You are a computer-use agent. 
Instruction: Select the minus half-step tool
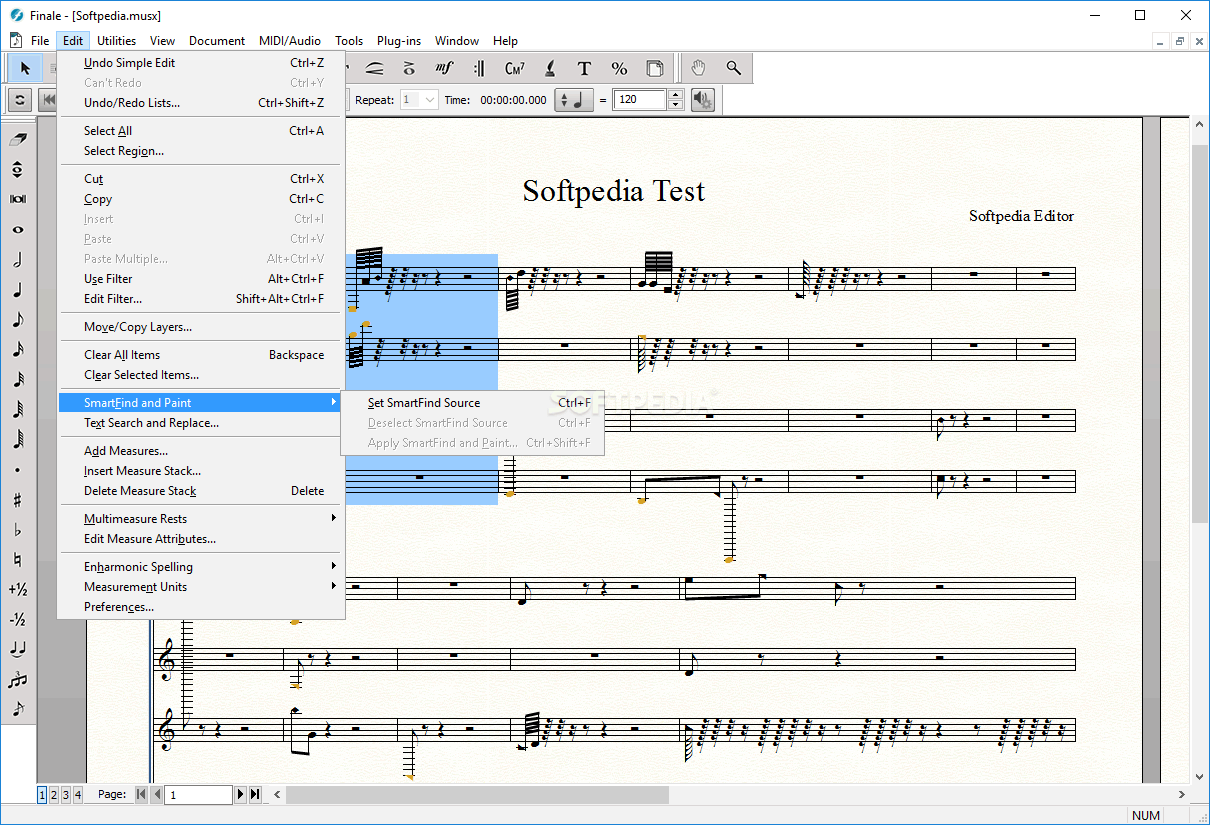[x=17, y=620]
